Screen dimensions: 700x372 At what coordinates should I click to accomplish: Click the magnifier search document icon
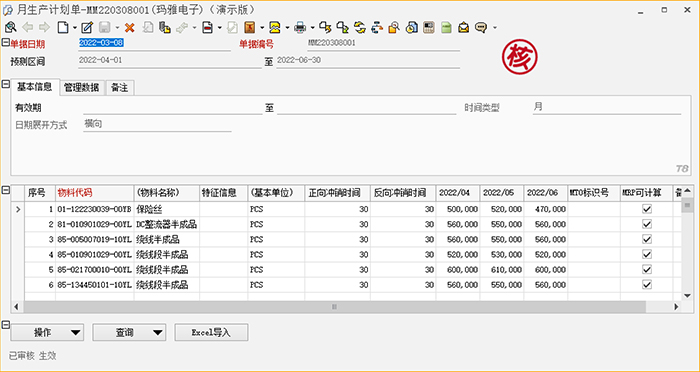tap(10, 28)
